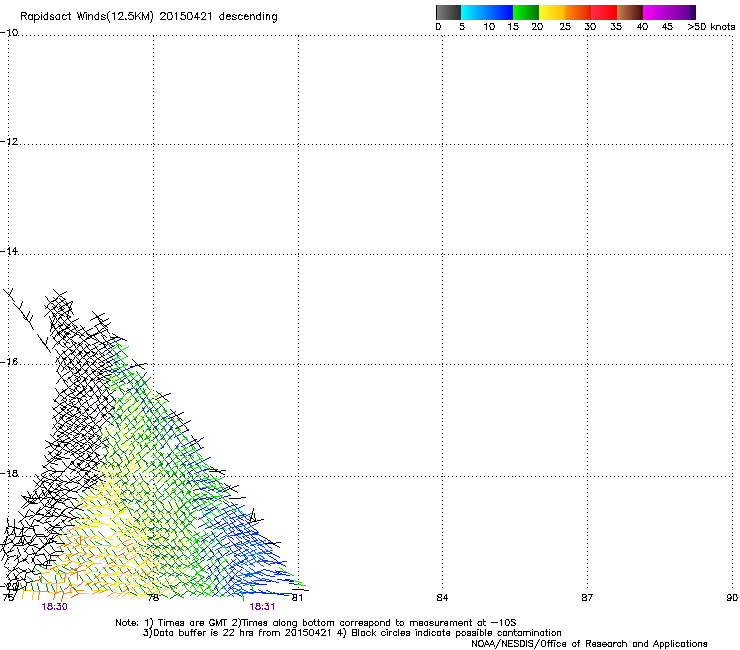Click the note "Times are GMT" line

coord(316,623)
